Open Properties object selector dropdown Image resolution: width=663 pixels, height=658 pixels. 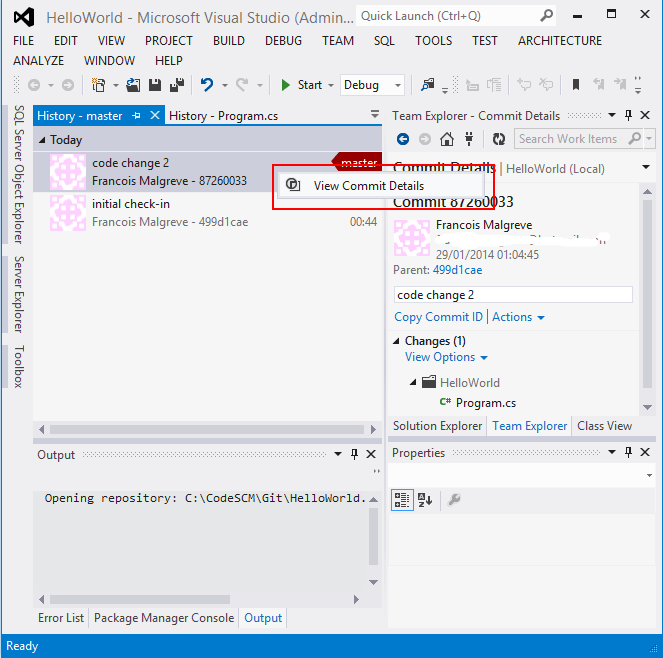(x=649, y=475)
